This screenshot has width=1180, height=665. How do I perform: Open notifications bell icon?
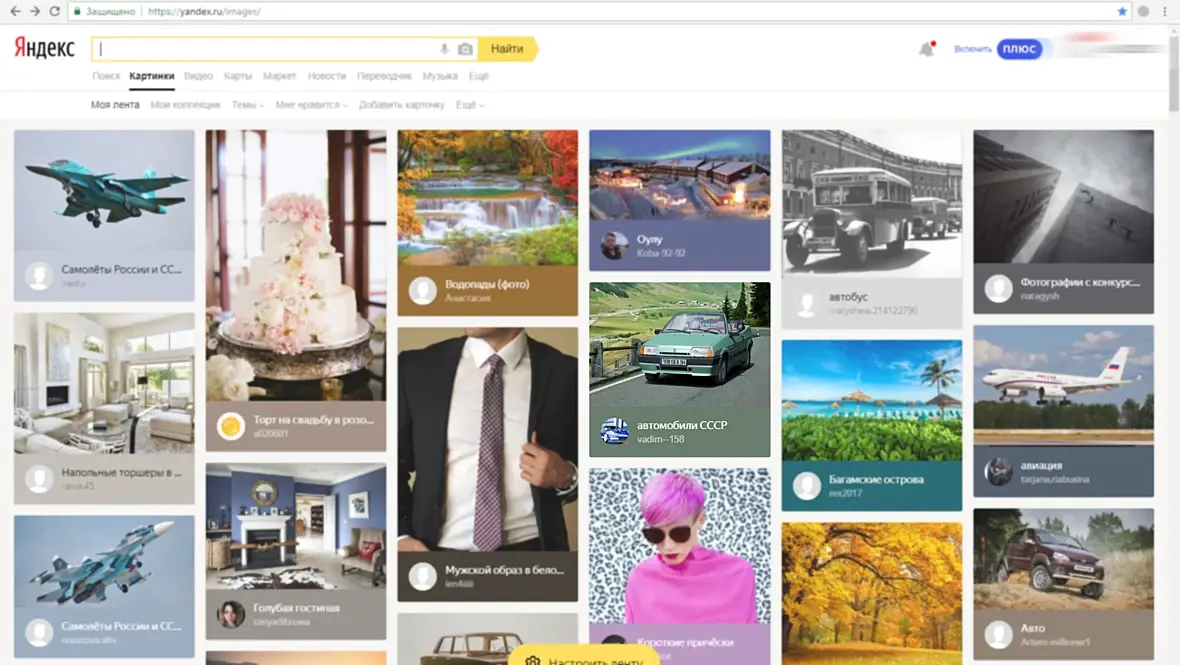point(926,49)
